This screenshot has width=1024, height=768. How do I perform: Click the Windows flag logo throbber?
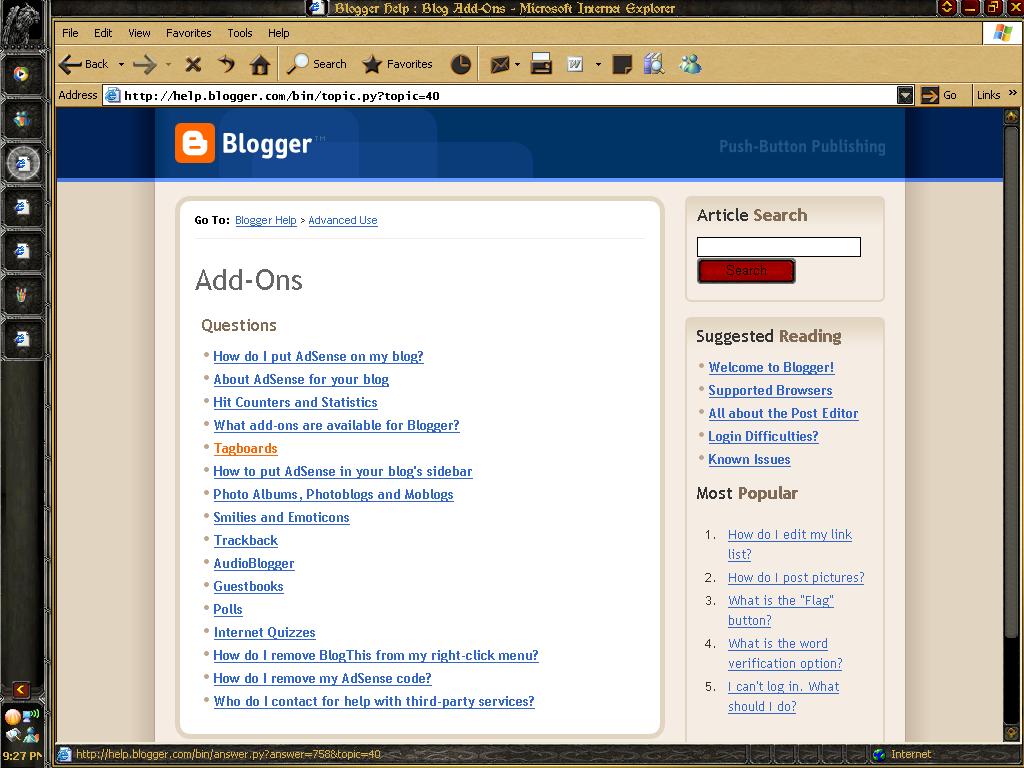click(x=1002, y=33)
